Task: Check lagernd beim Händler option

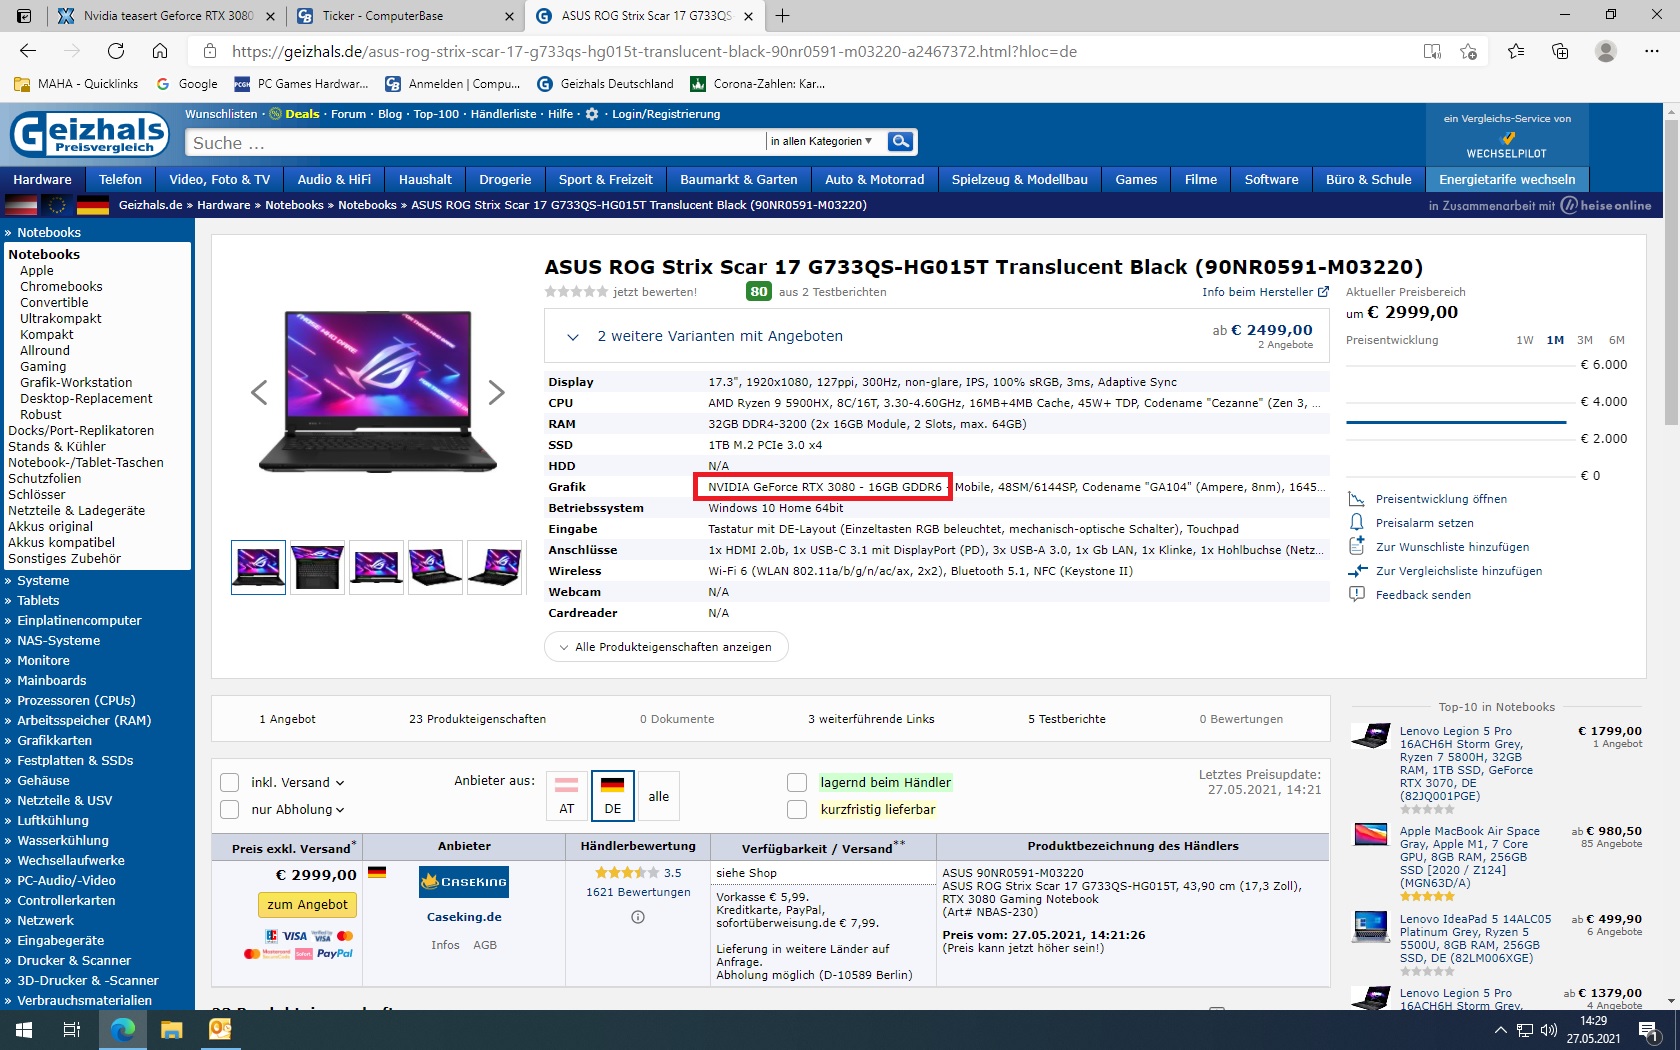Action: click(x=797, y=782)
